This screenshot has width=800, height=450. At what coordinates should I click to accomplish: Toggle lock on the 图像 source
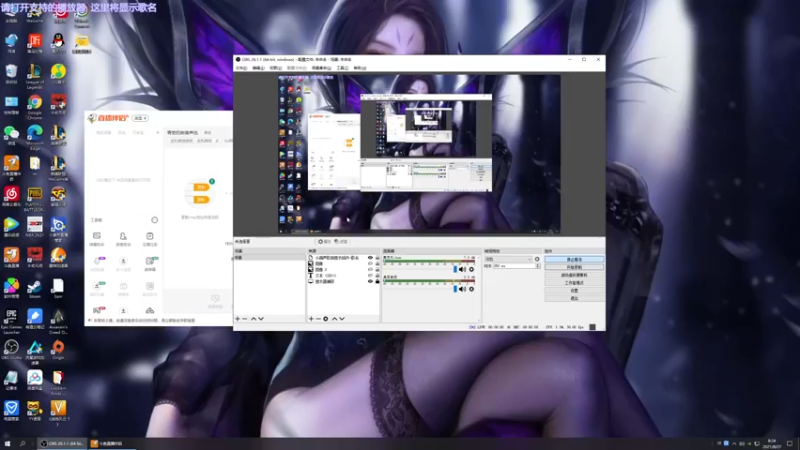pos(378,264)
